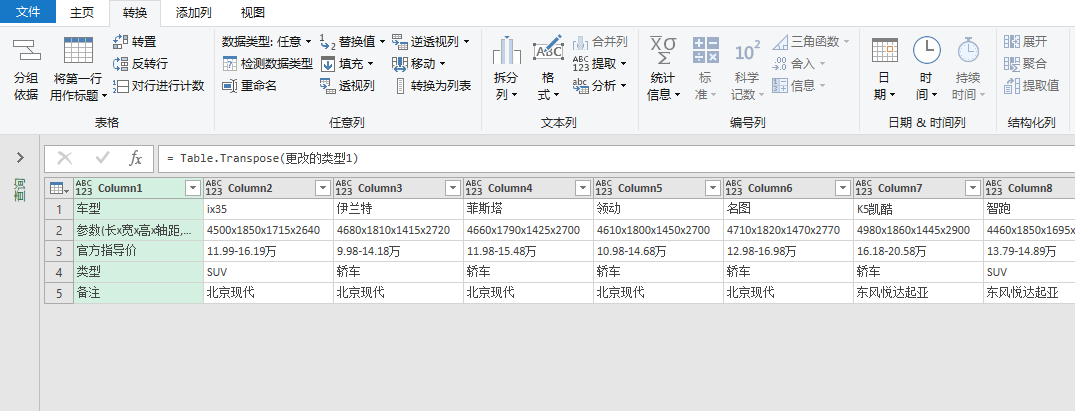Click the Rename (重命名) button
Image resolution: width=1075 pixels, height=411 pixels.
250,86
